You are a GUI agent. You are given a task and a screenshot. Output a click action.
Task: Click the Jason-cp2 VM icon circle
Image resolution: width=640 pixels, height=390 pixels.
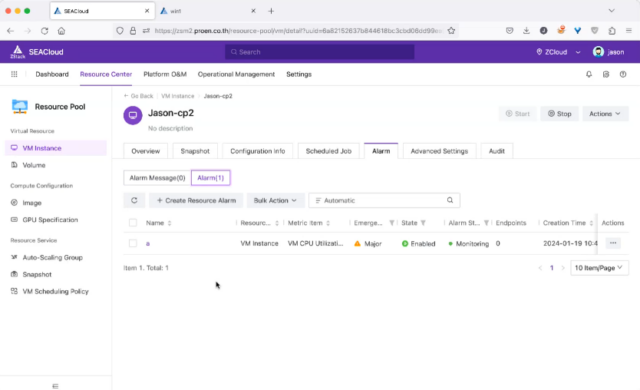coord(133,115)
